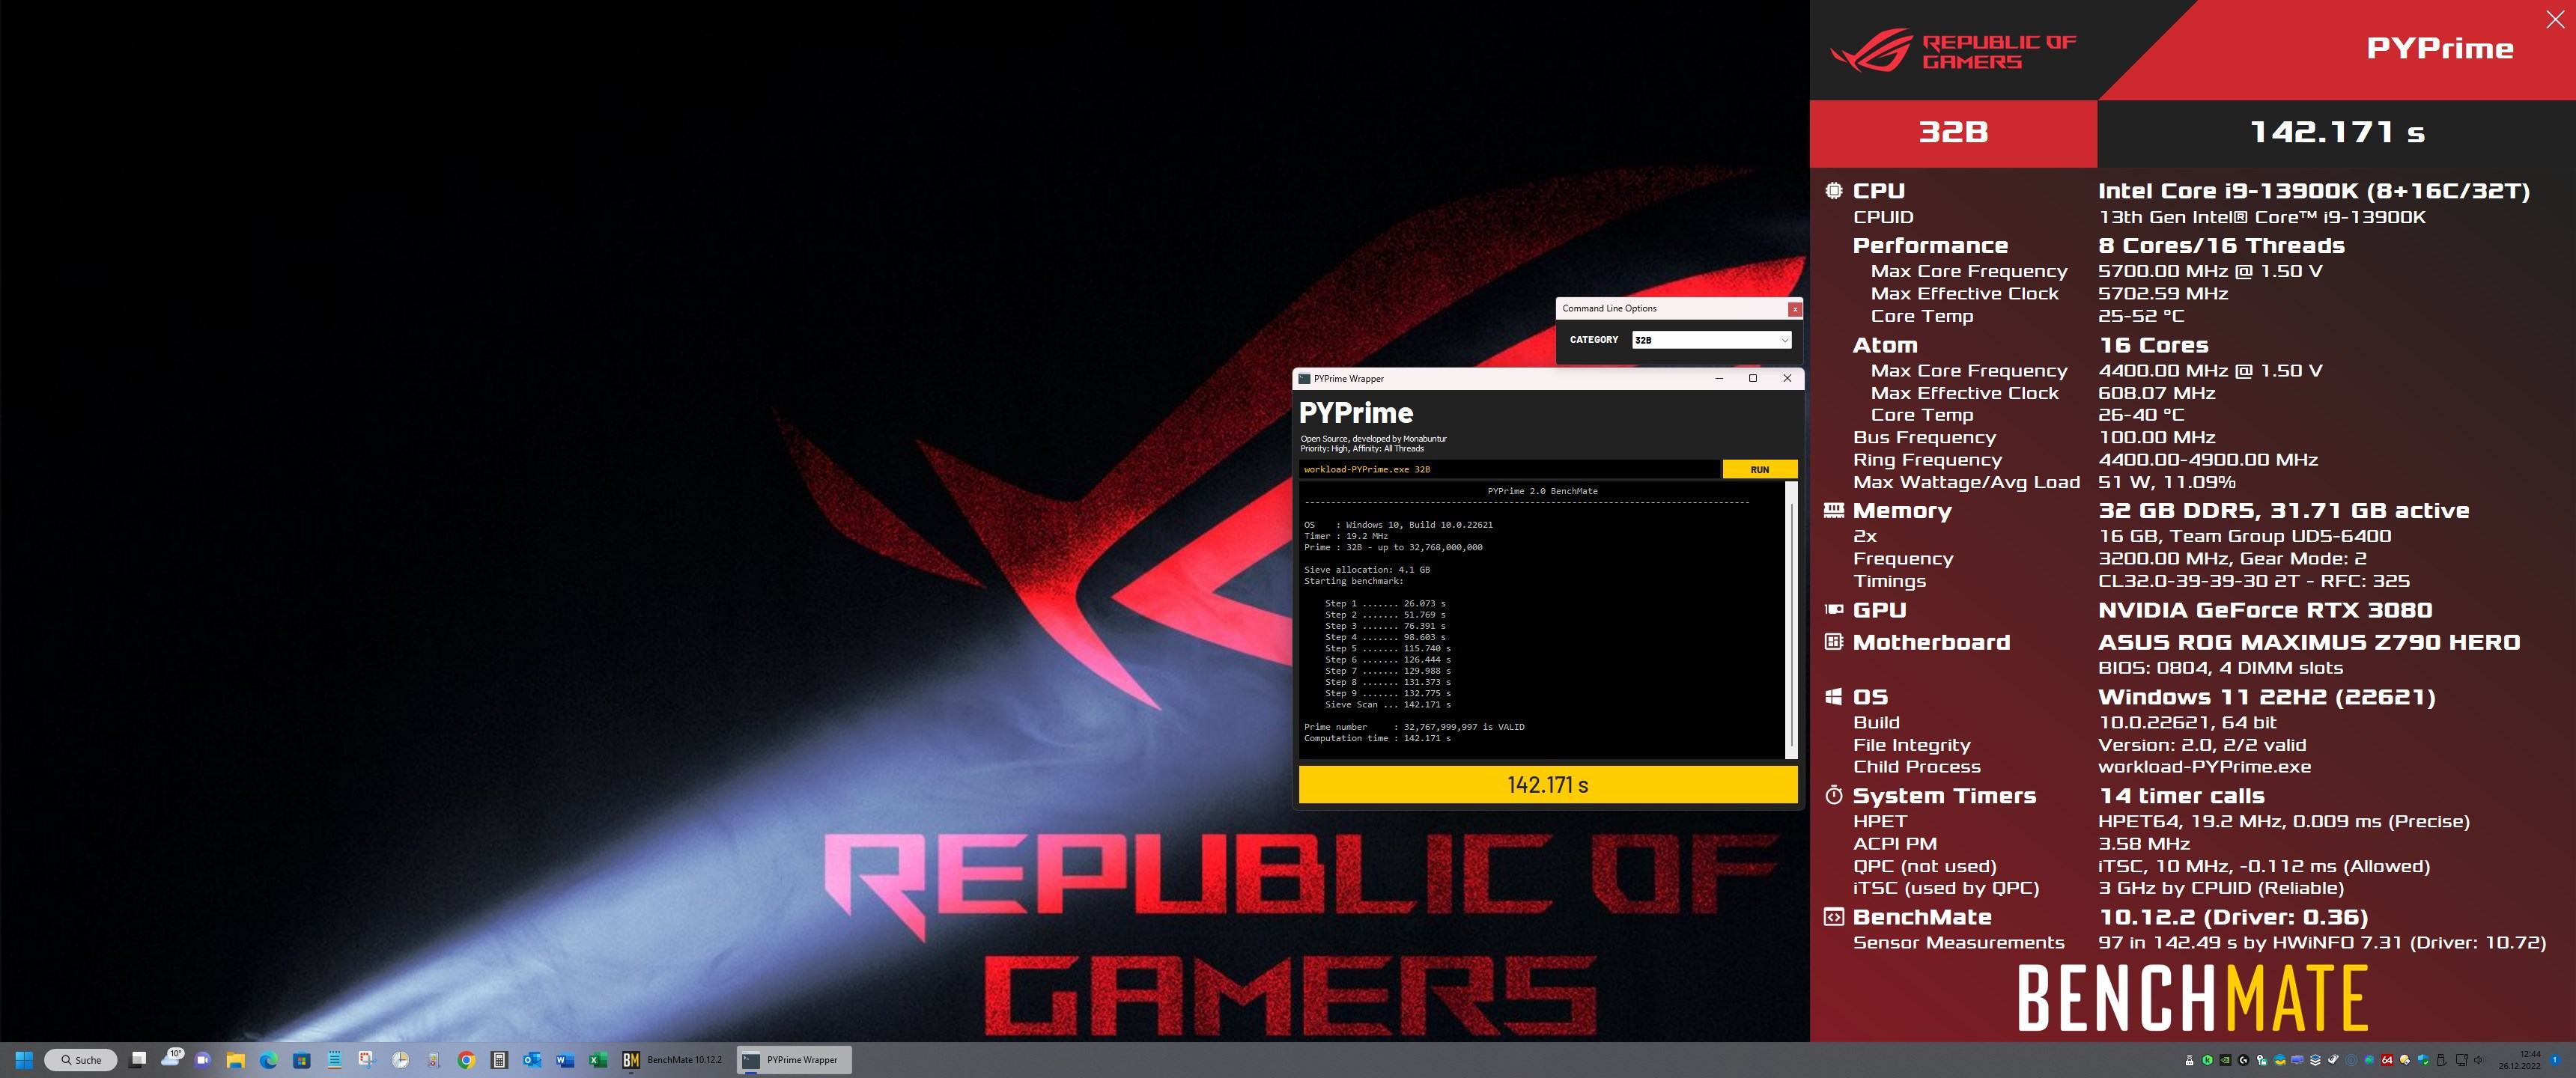Click the NVIDIA tray icon
2576x1078 pixels.
(x=2226, y=1060)
